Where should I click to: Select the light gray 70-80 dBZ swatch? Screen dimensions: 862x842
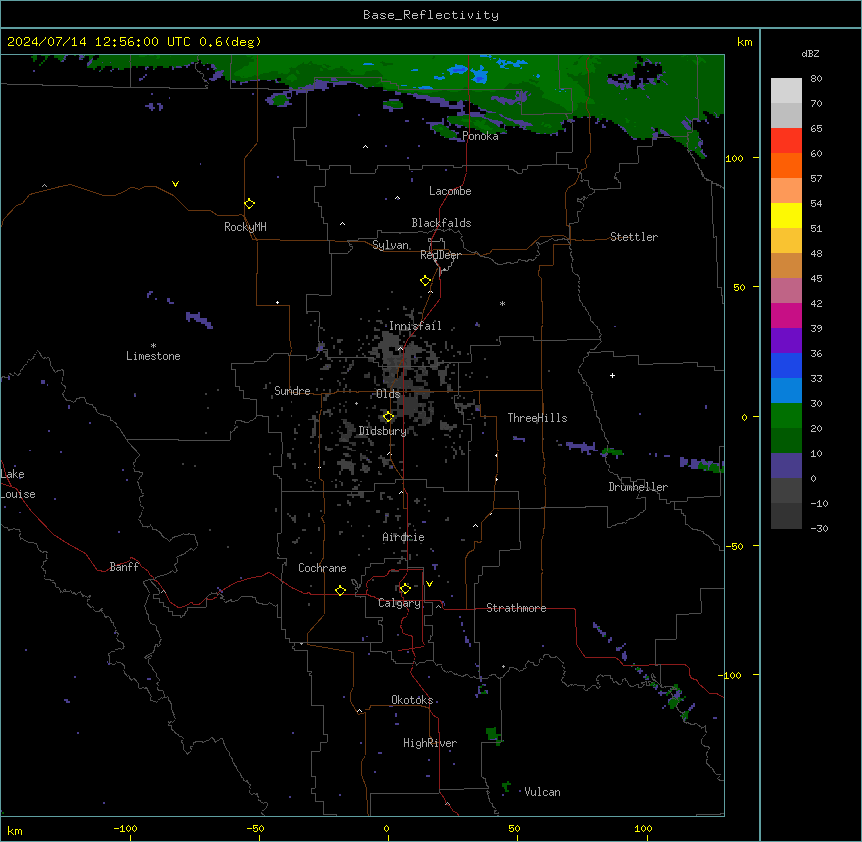coord(786,91)
